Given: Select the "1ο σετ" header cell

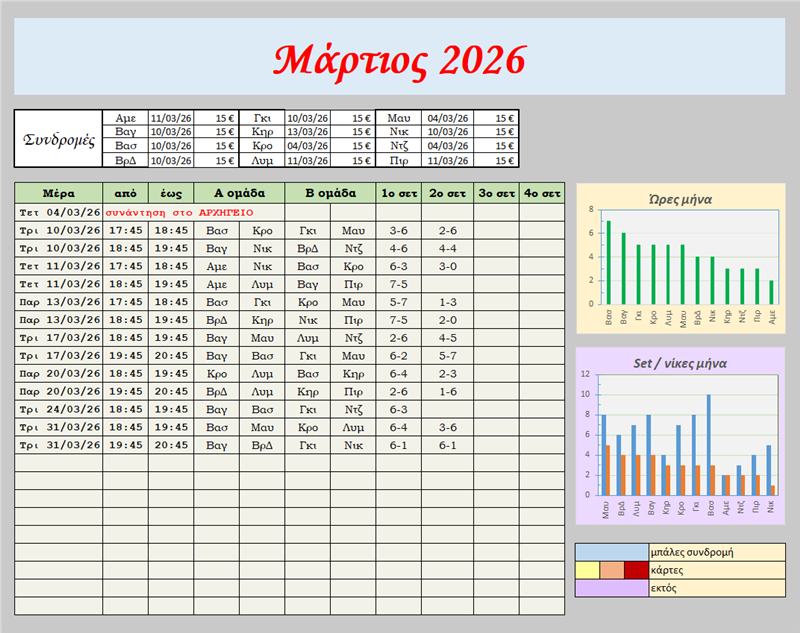Looking at the screenshot, I should click(399, 192).
